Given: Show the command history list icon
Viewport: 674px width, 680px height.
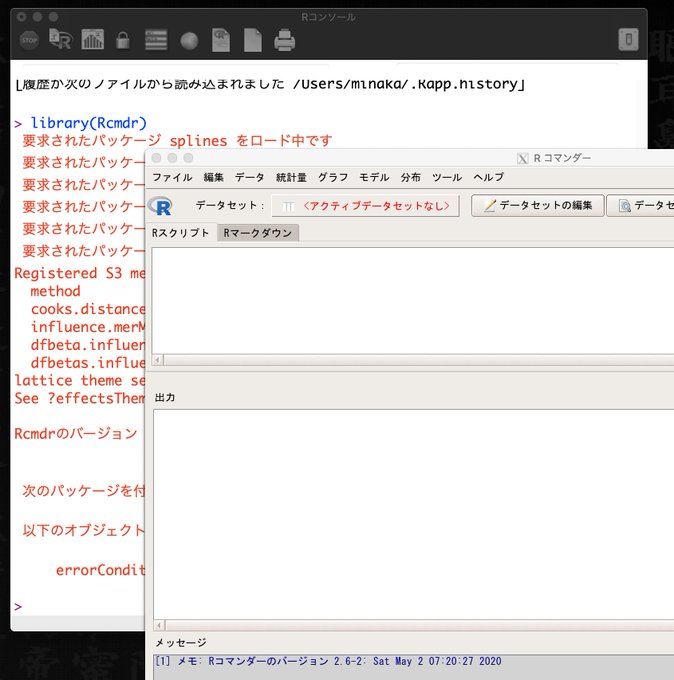Looking at the screenshot, I should pos(156,40).
